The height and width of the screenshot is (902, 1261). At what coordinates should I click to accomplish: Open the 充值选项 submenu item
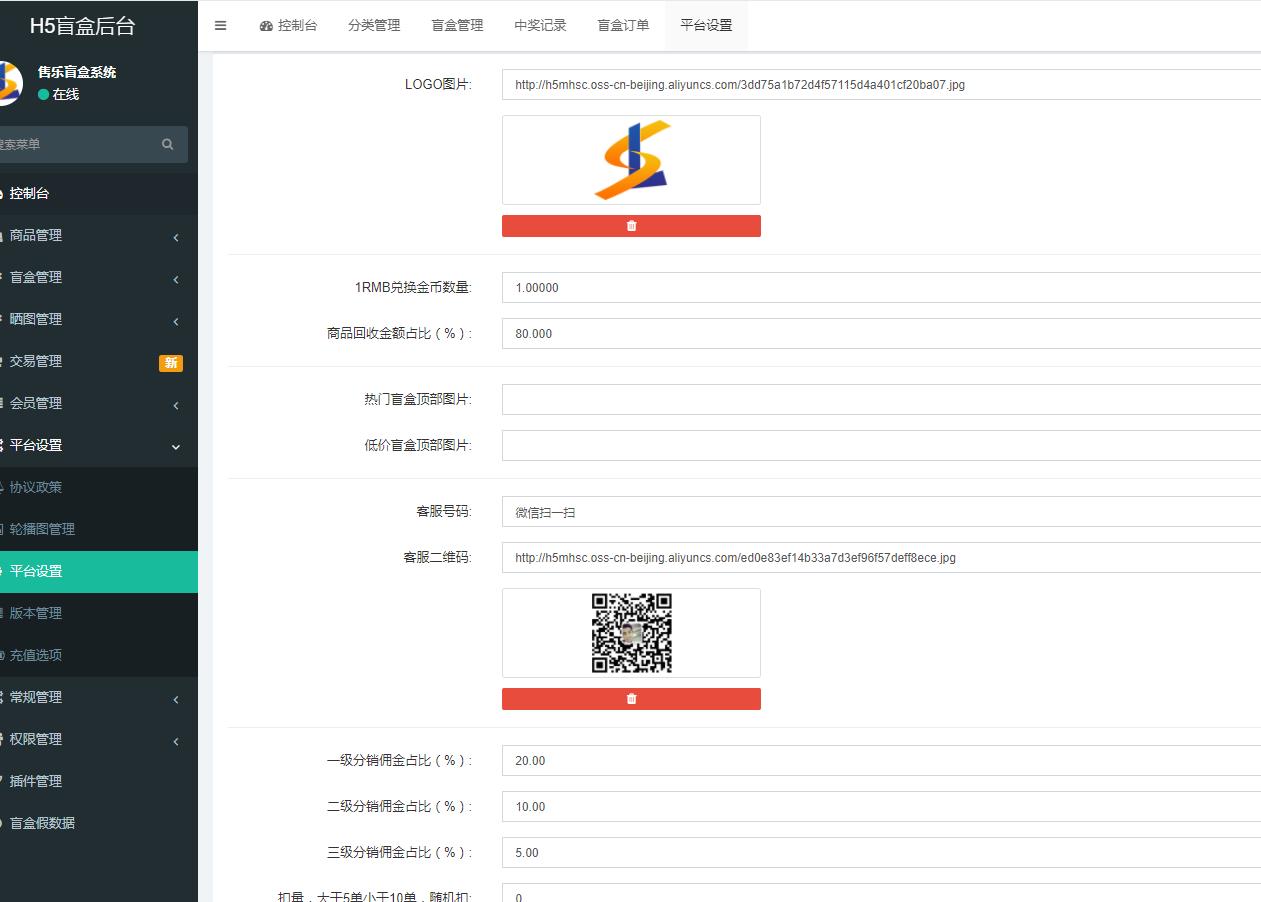99,656
